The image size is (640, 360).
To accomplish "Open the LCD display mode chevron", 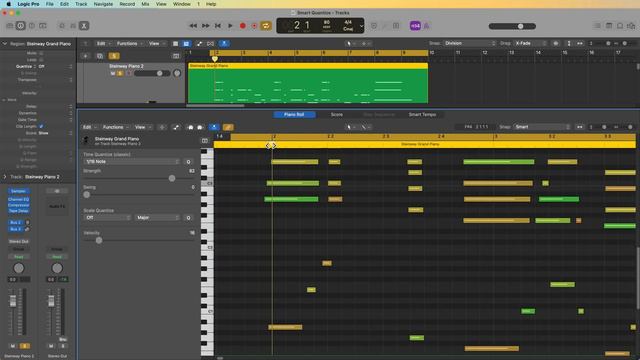I will (361, 26).
